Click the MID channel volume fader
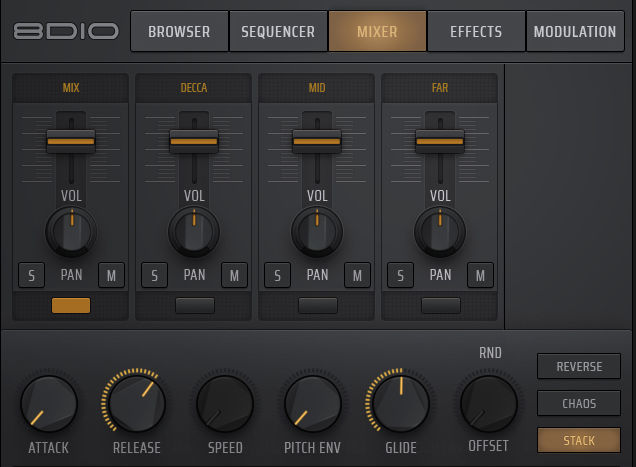This screenshot has width=636, height=467. [317, 141]
